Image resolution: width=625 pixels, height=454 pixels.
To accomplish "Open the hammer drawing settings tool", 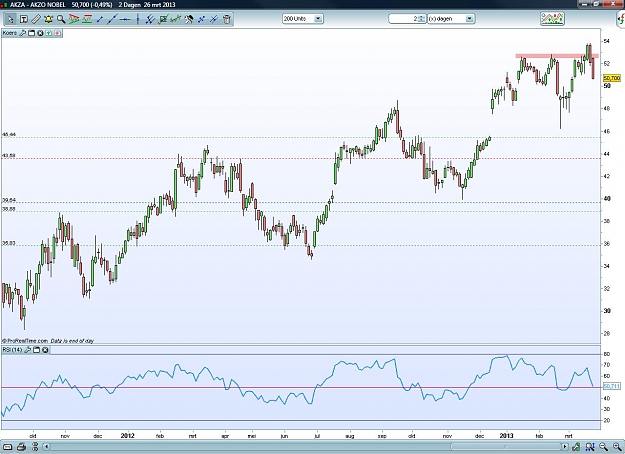I will tap(189, 19).
